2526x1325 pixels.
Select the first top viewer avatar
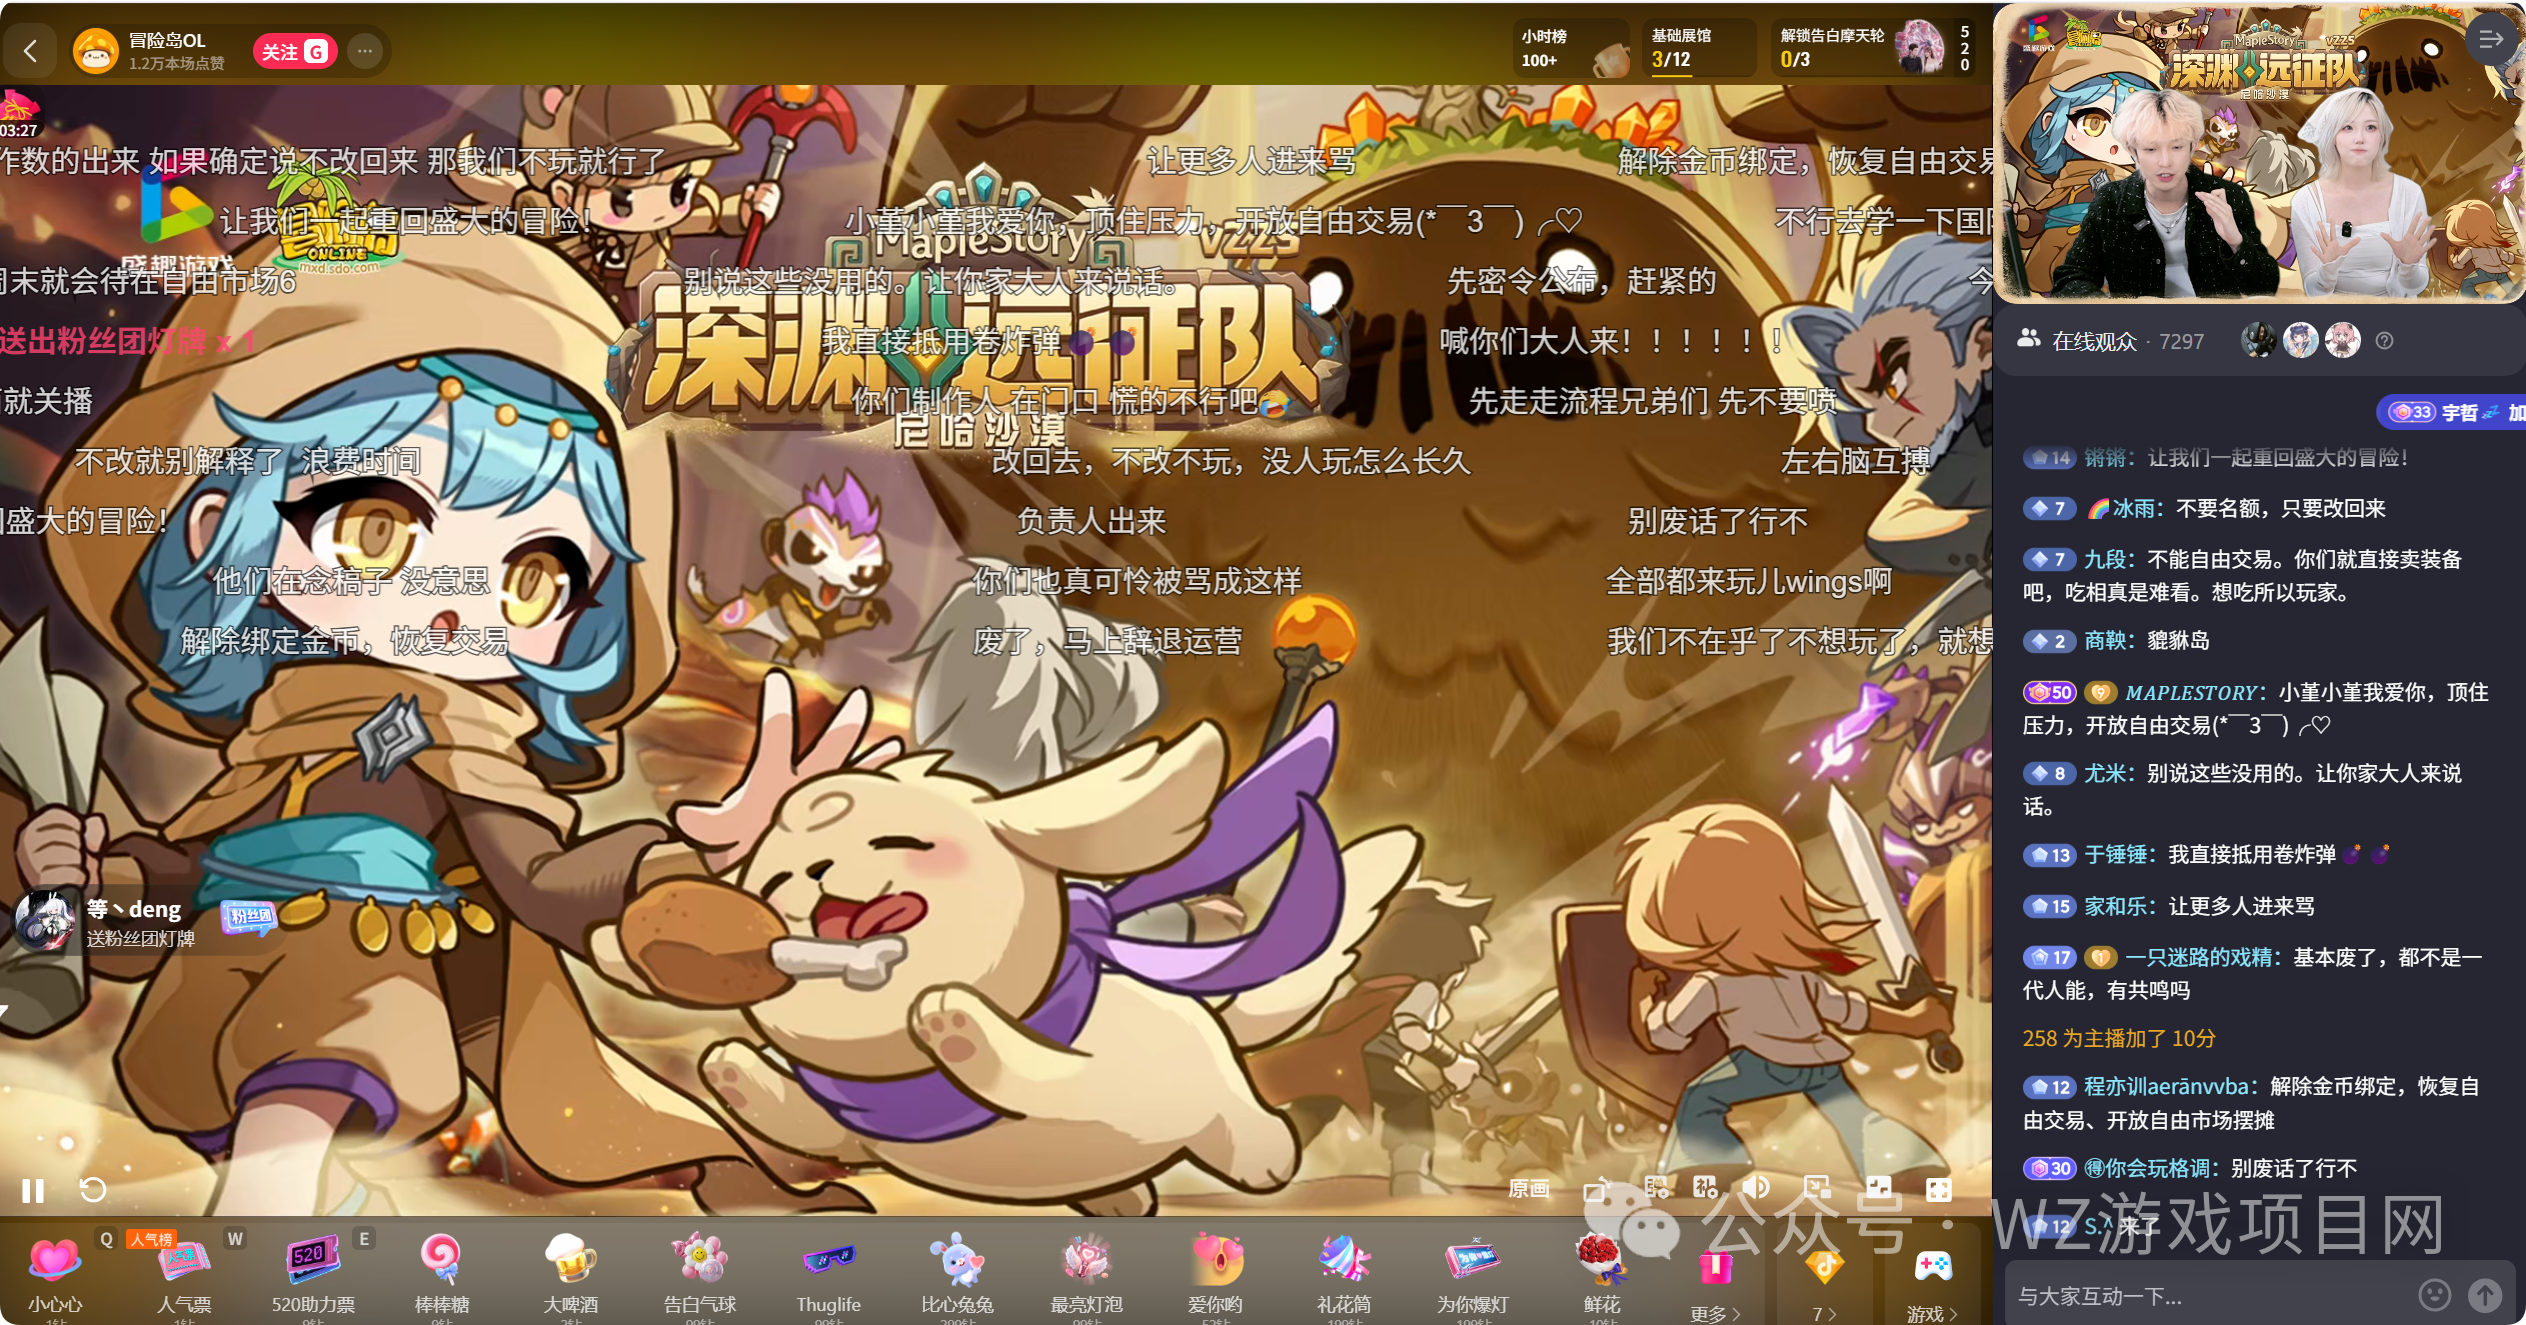2258,341
